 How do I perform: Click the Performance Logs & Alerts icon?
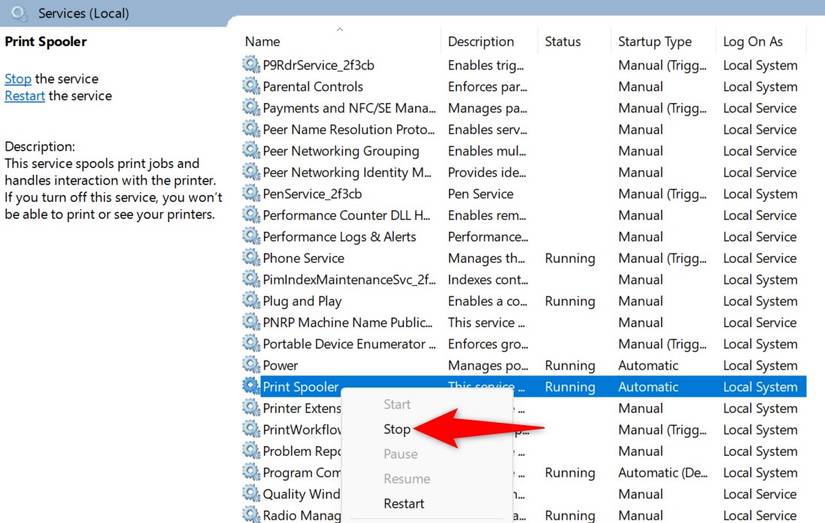(250, 237)
